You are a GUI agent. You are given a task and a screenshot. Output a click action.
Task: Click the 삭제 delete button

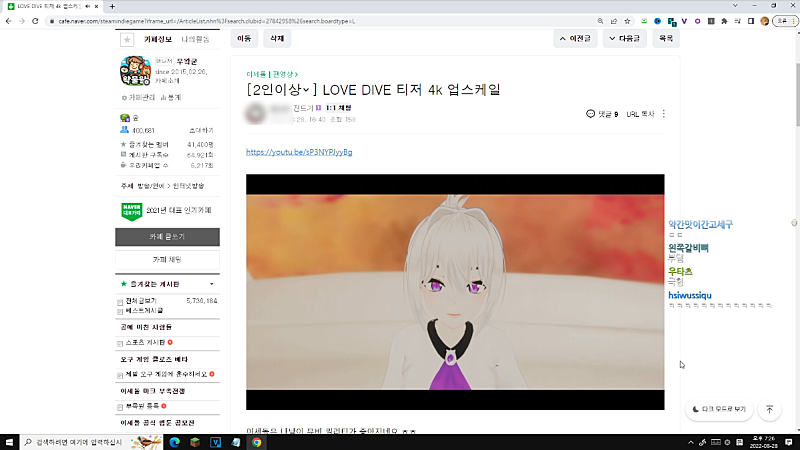pos(277,39)
